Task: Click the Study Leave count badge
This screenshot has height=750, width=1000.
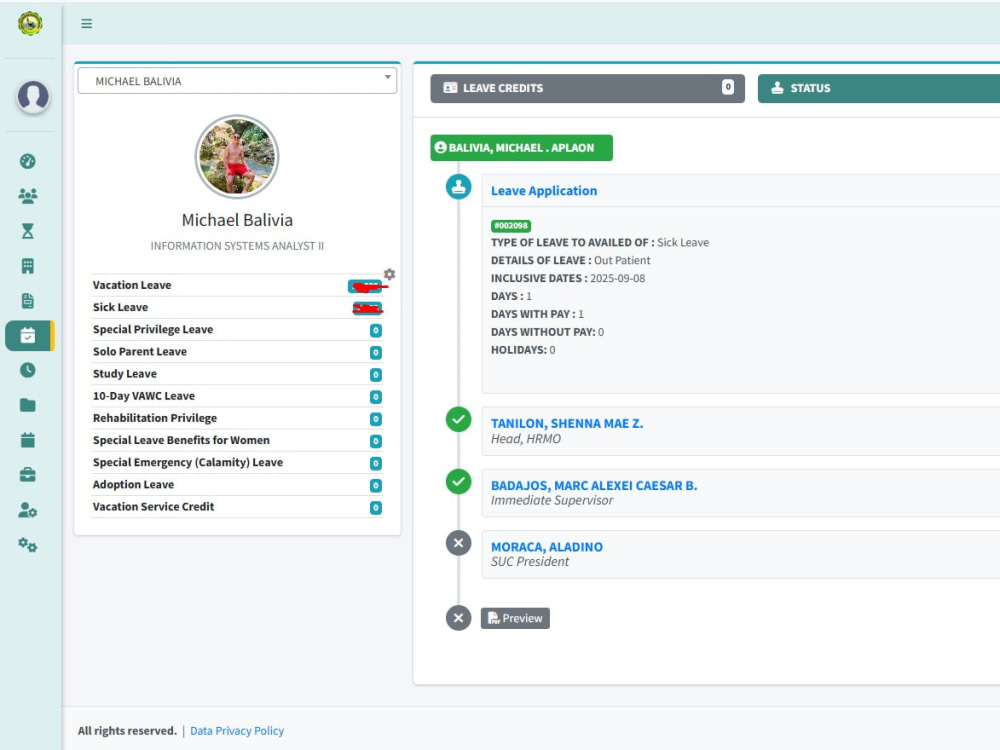Action: [x=376, y=375]
